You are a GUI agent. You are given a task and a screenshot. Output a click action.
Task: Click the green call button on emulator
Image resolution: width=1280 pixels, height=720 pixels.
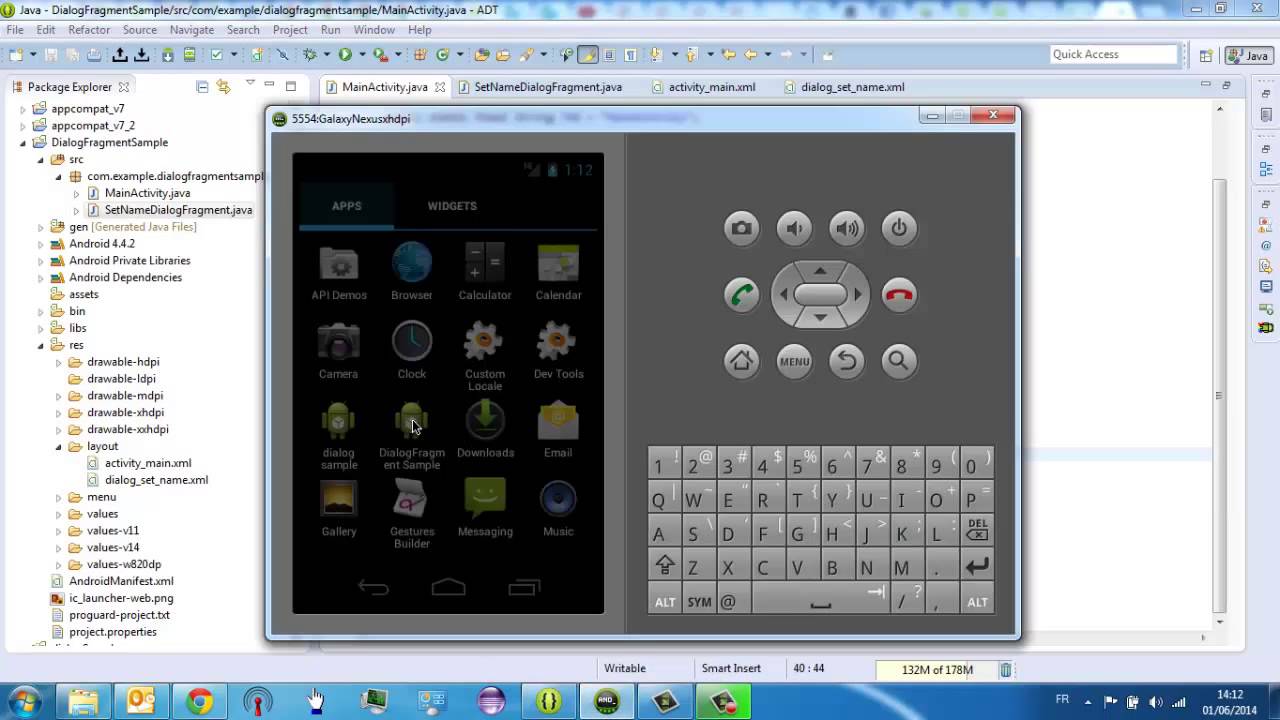(x=741, y=295)
